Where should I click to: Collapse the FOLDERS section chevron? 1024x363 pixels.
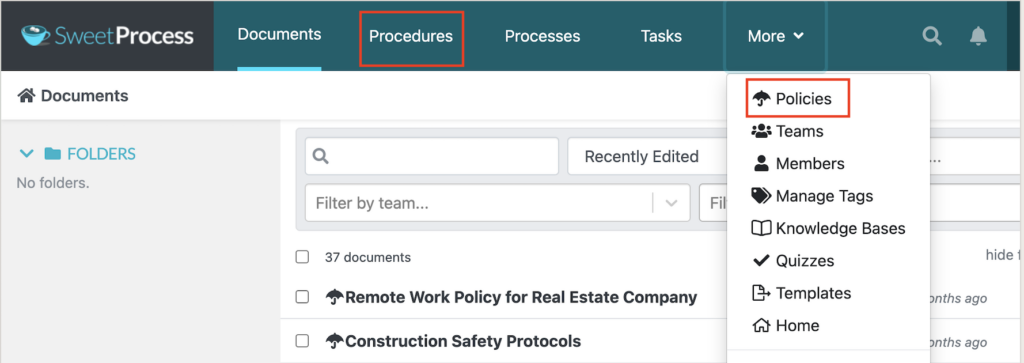(x=27, y=154)
